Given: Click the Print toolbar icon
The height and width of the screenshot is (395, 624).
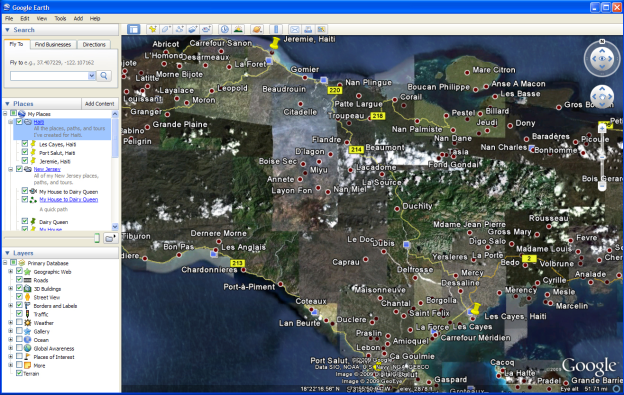Looking at the screenshot, I should 308,29.
